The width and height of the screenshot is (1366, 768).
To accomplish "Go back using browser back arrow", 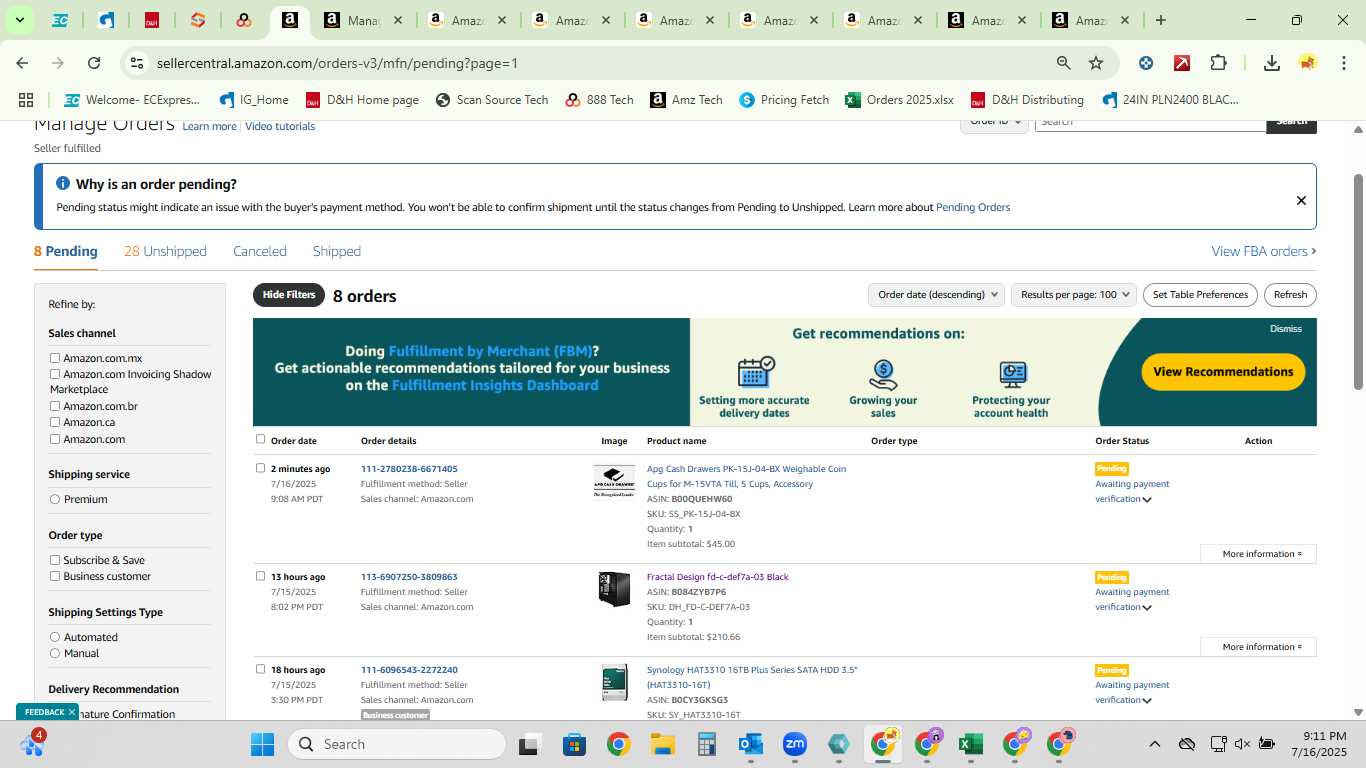I will click(x=22, y=63).
